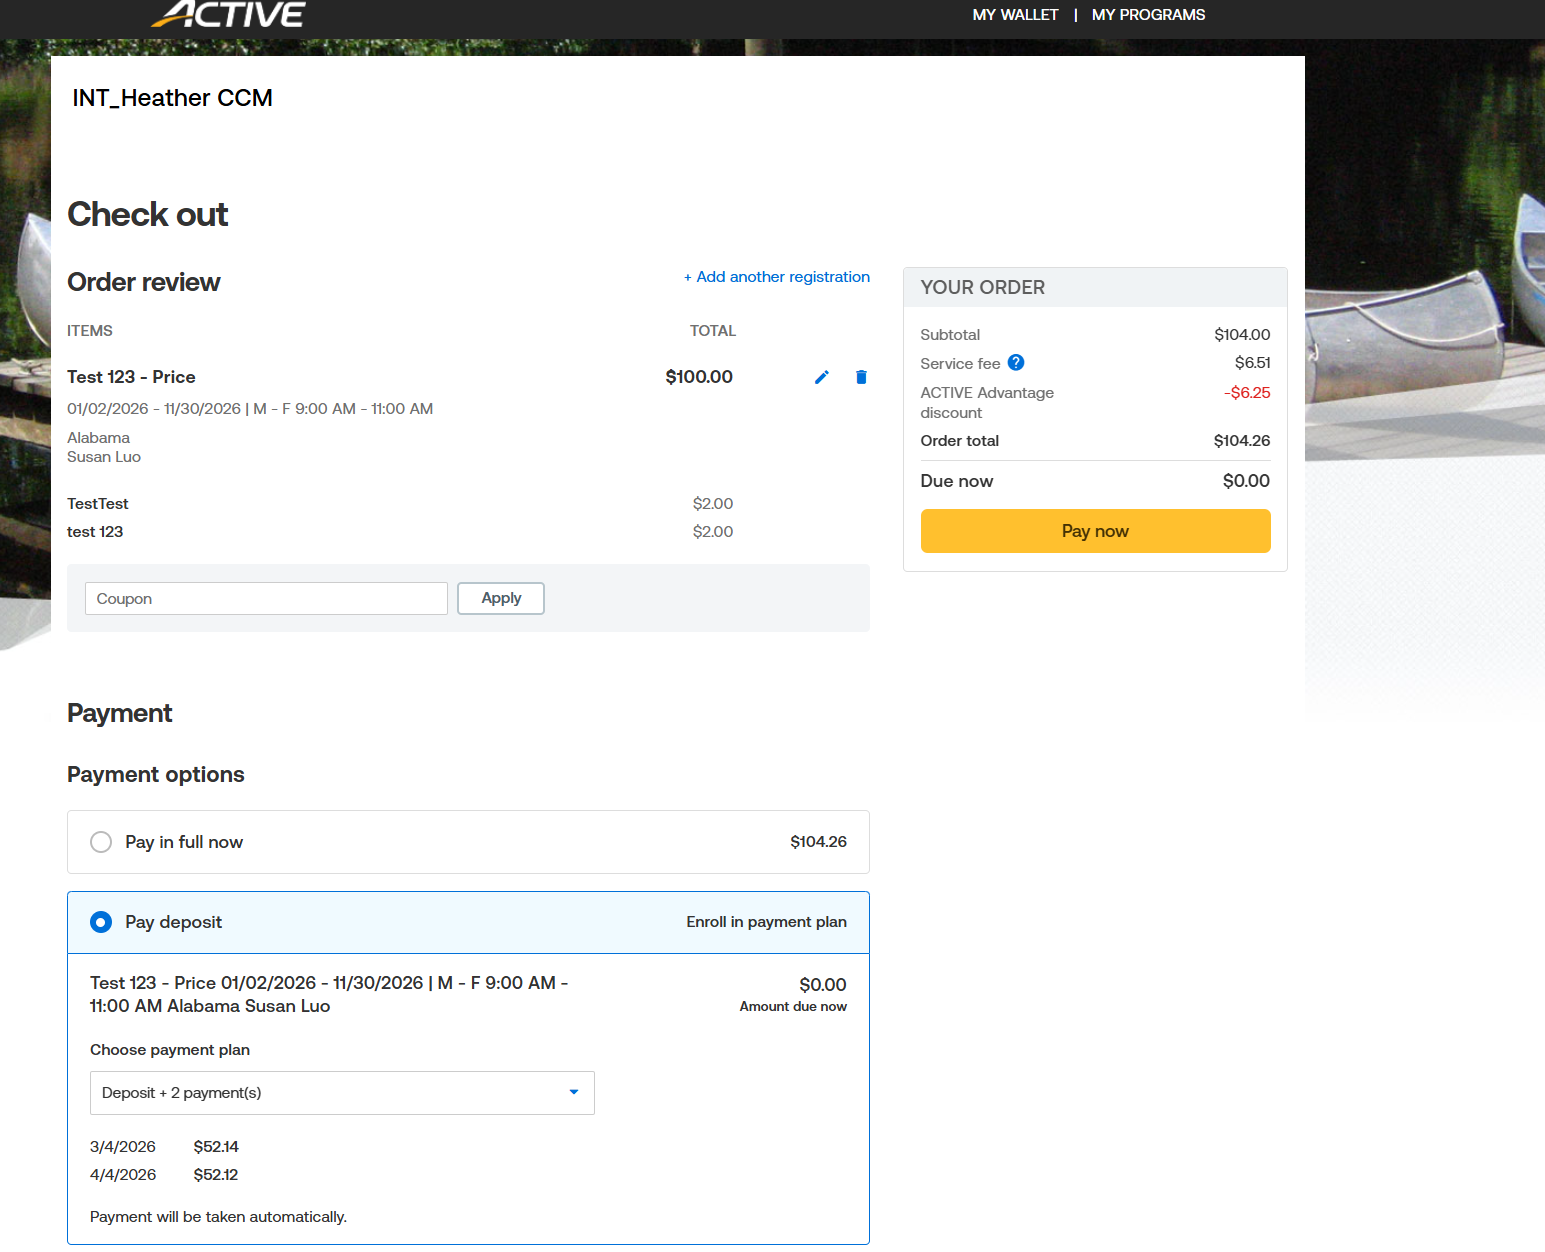Screen dimensions: 1545x1252
Task: Select the Pay in full now option
Action: click(x=101, y=842)
